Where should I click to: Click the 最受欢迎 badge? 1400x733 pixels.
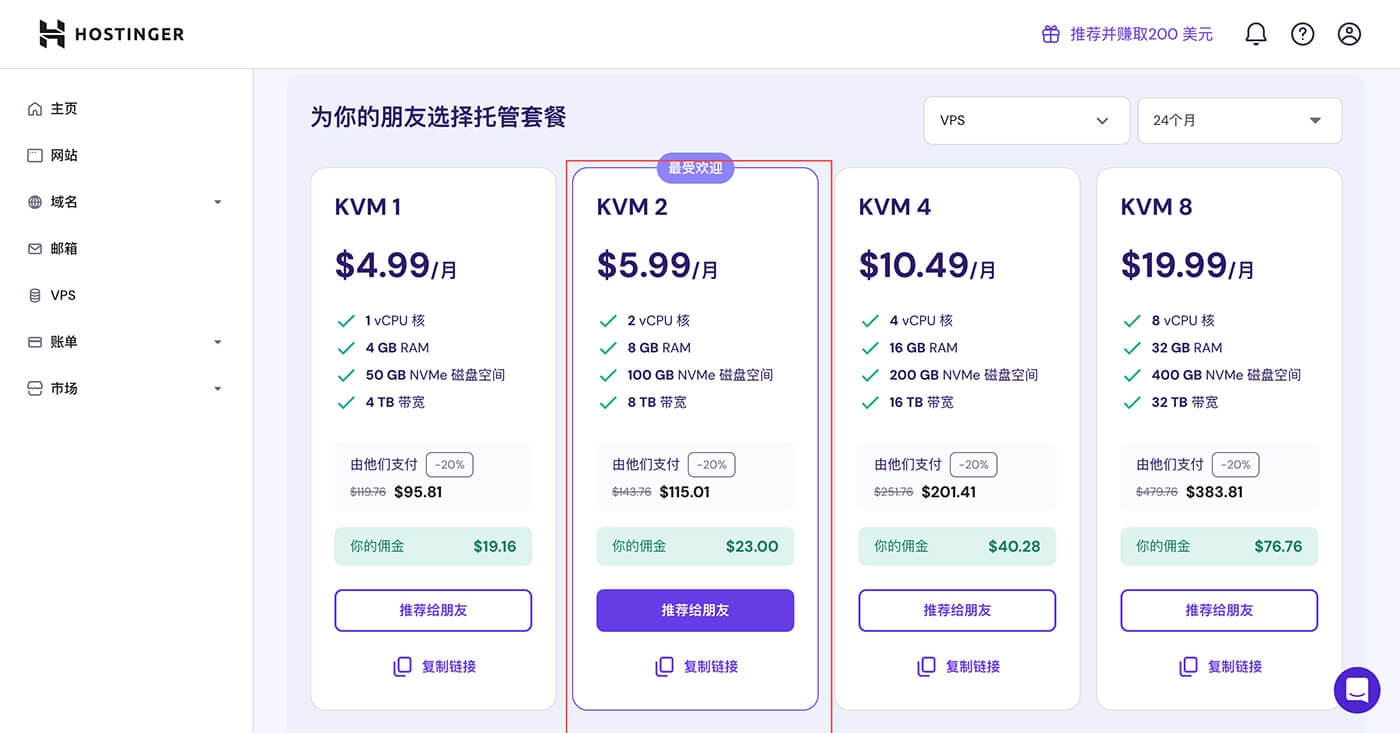(x=695, y=168)
